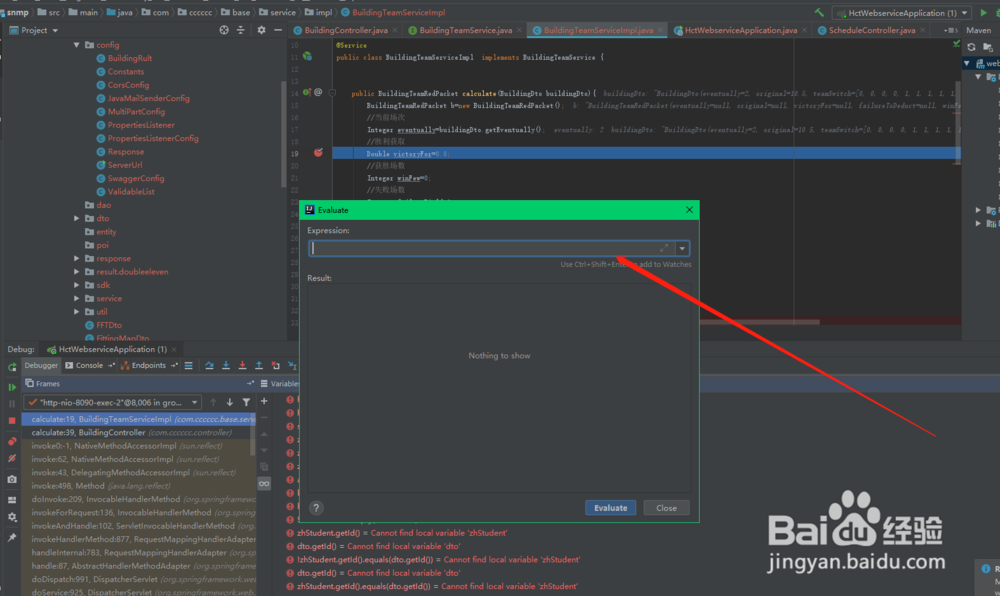The height and width of the screenshot is (596, 1000).
Task: Expand the service folder
Action: [77, 298]
